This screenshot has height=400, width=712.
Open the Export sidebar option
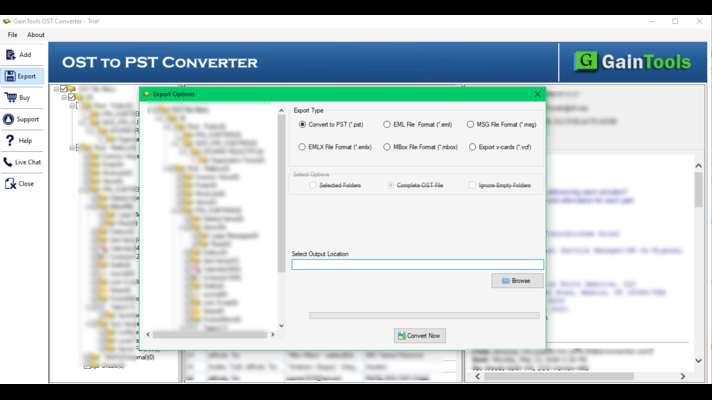22,76
